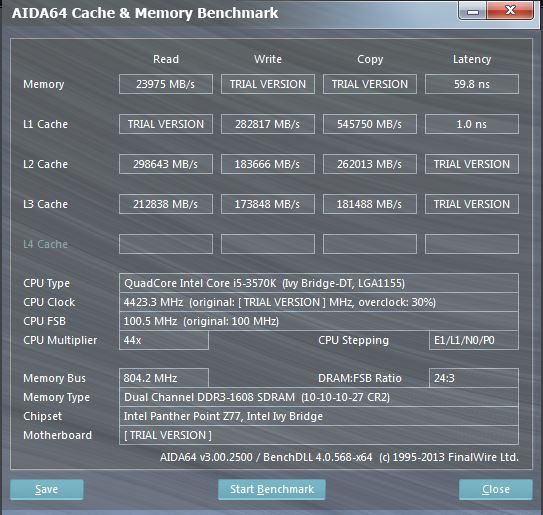Image resolution: width=543 pixels, height=515 pixels.
Task: Click the Read column header
Action: tap(166, 59)
